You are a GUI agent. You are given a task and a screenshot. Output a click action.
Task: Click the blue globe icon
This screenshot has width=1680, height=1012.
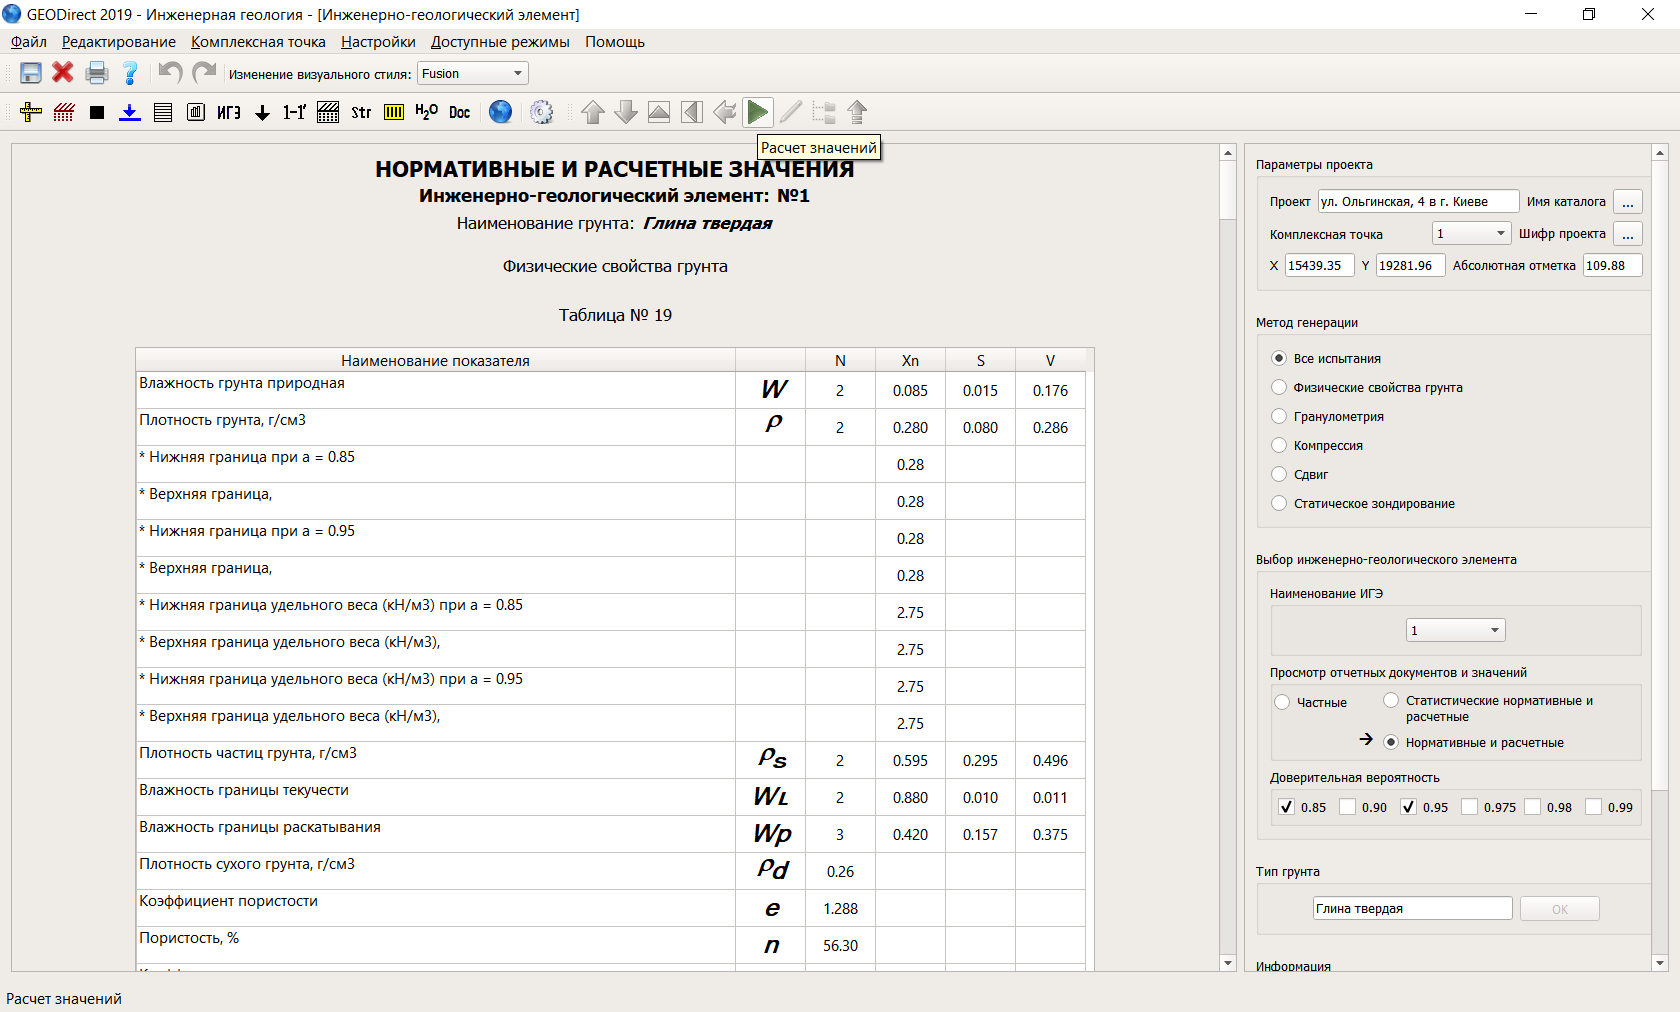pyautogui.click(x=500, y=112)
